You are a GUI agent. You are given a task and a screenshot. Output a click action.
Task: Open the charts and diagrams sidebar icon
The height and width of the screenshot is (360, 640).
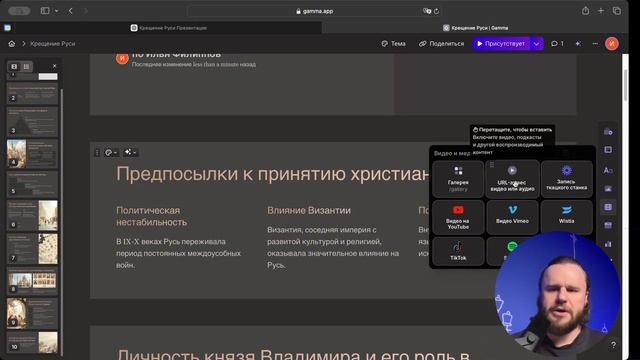608,244
